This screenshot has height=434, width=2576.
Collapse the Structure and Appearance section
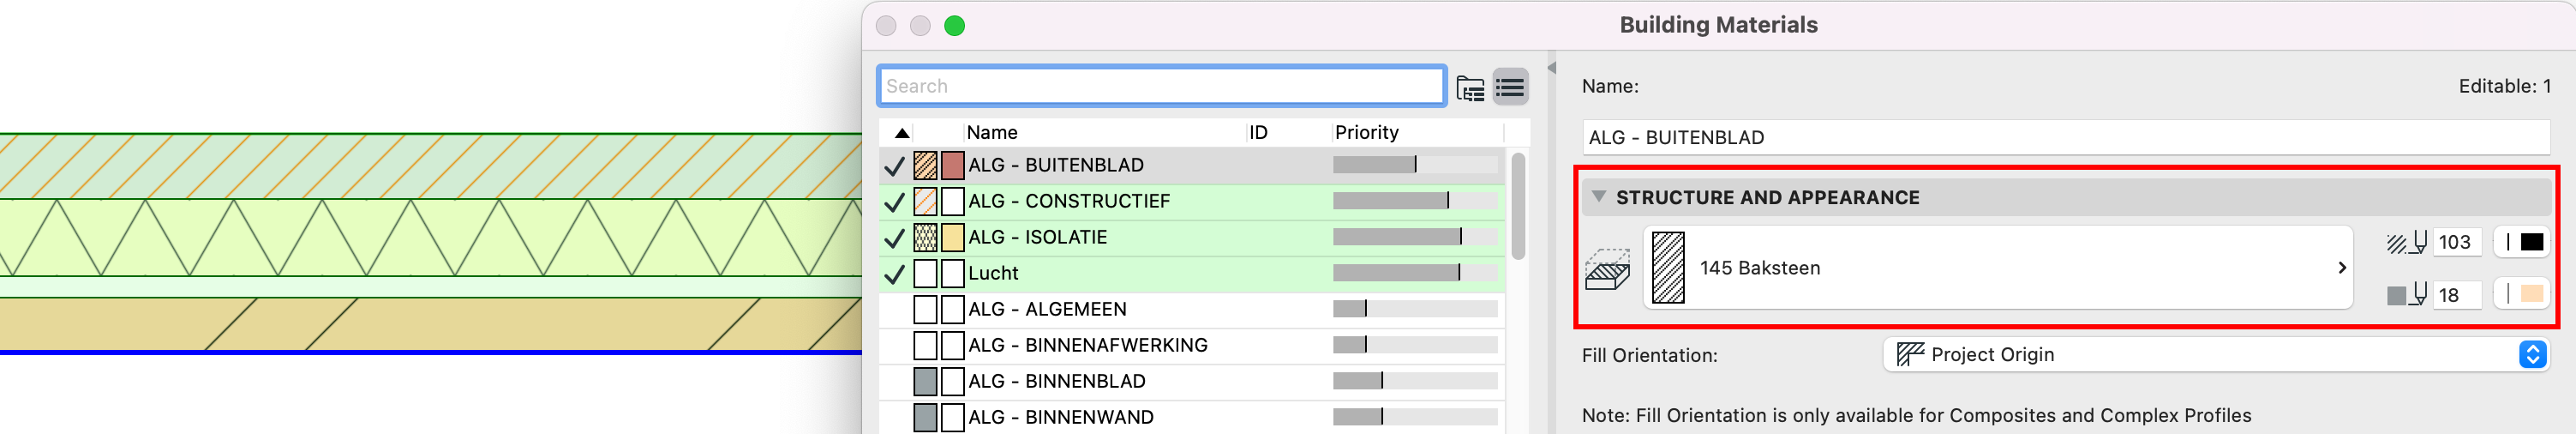(1598, 197)
